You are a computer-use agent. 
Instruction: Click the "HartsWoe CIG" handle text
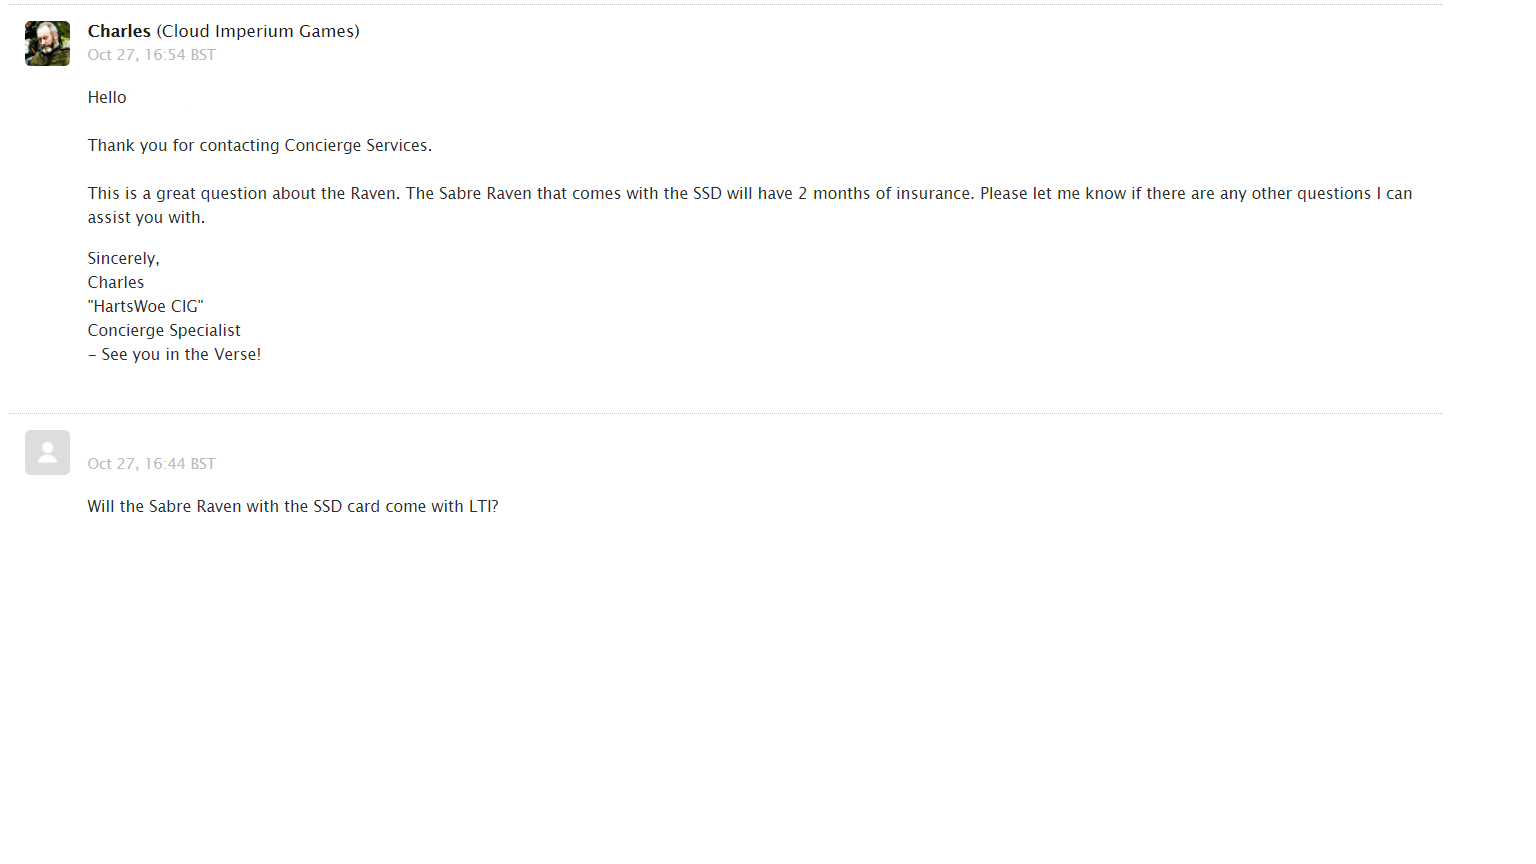tap(146, 307)
